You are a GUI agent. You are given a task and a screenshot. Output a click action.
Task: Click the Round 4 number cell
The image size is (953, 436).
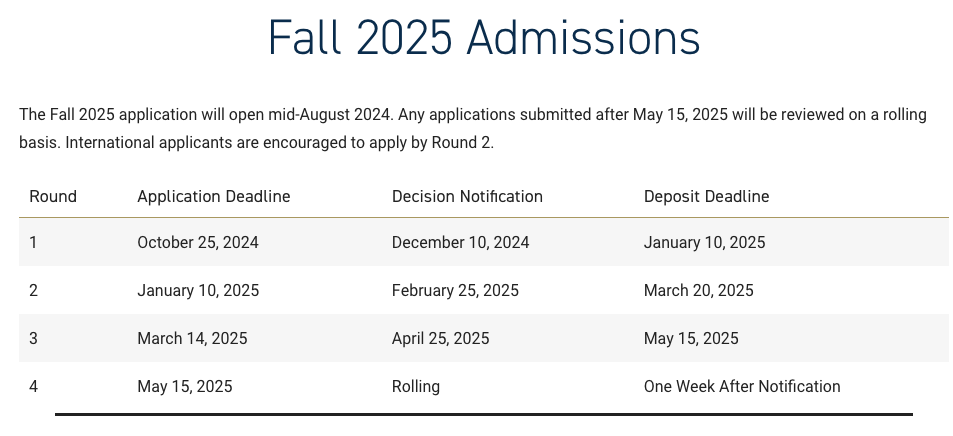point(33,386)
